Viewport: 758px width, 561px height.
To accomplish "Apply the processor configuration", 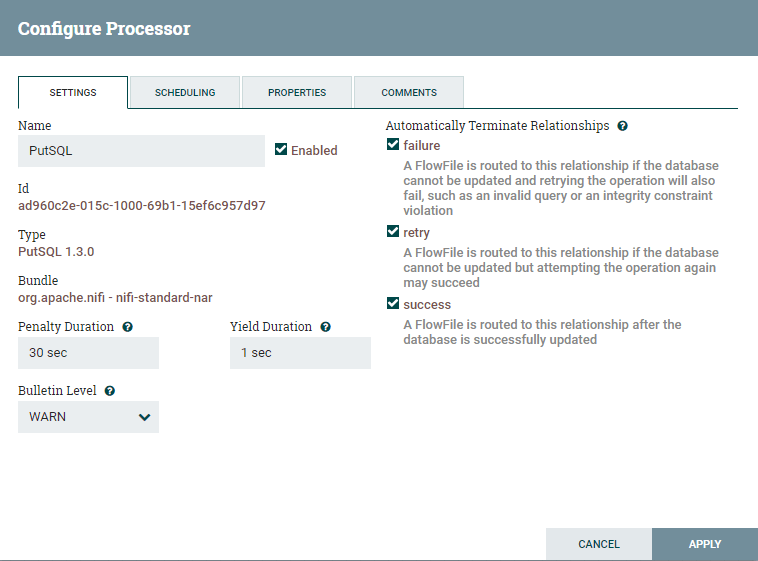I will pos(705,544).
